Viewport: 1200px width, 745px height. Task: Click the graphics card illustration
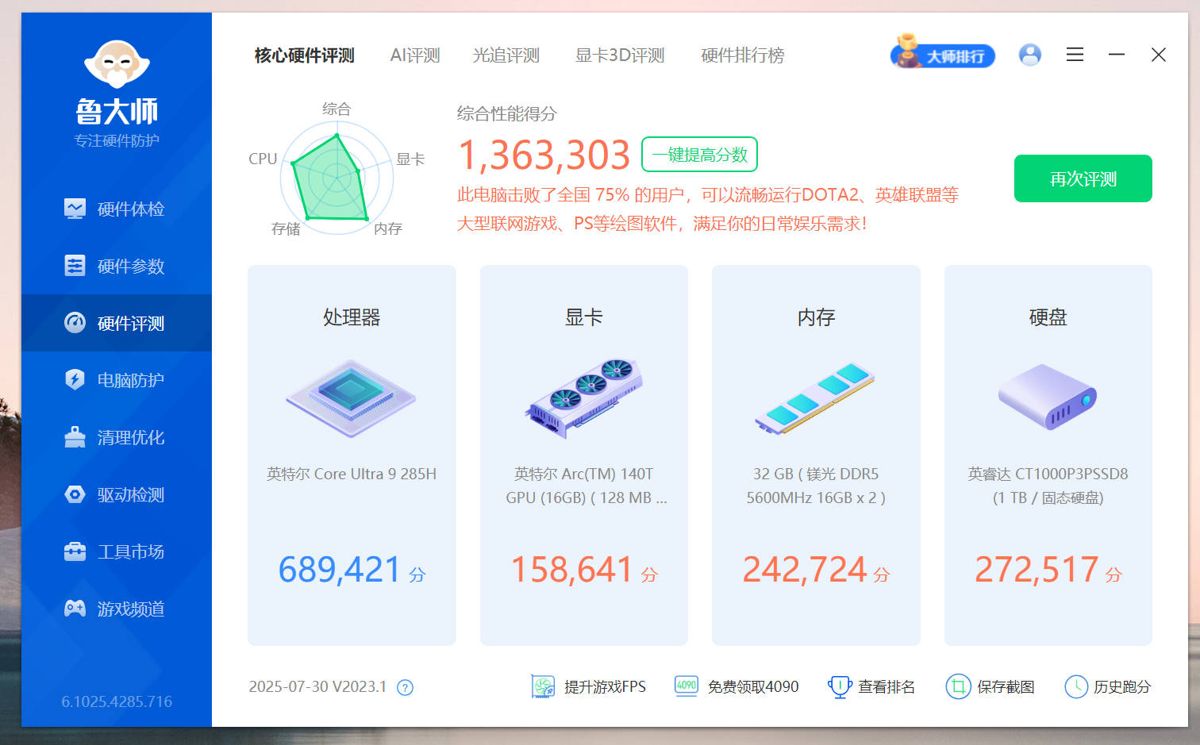pyautogui.click(x=584, y=398)
